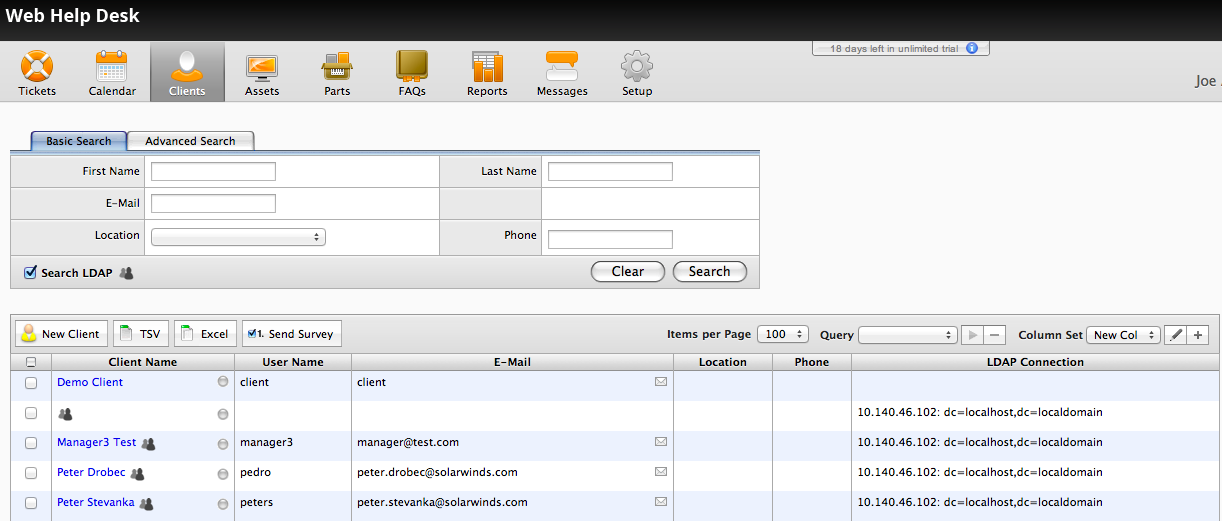Screen dimensions: 1222x521
Task: Click the Phone input field
Action: [x=610, y=239]
